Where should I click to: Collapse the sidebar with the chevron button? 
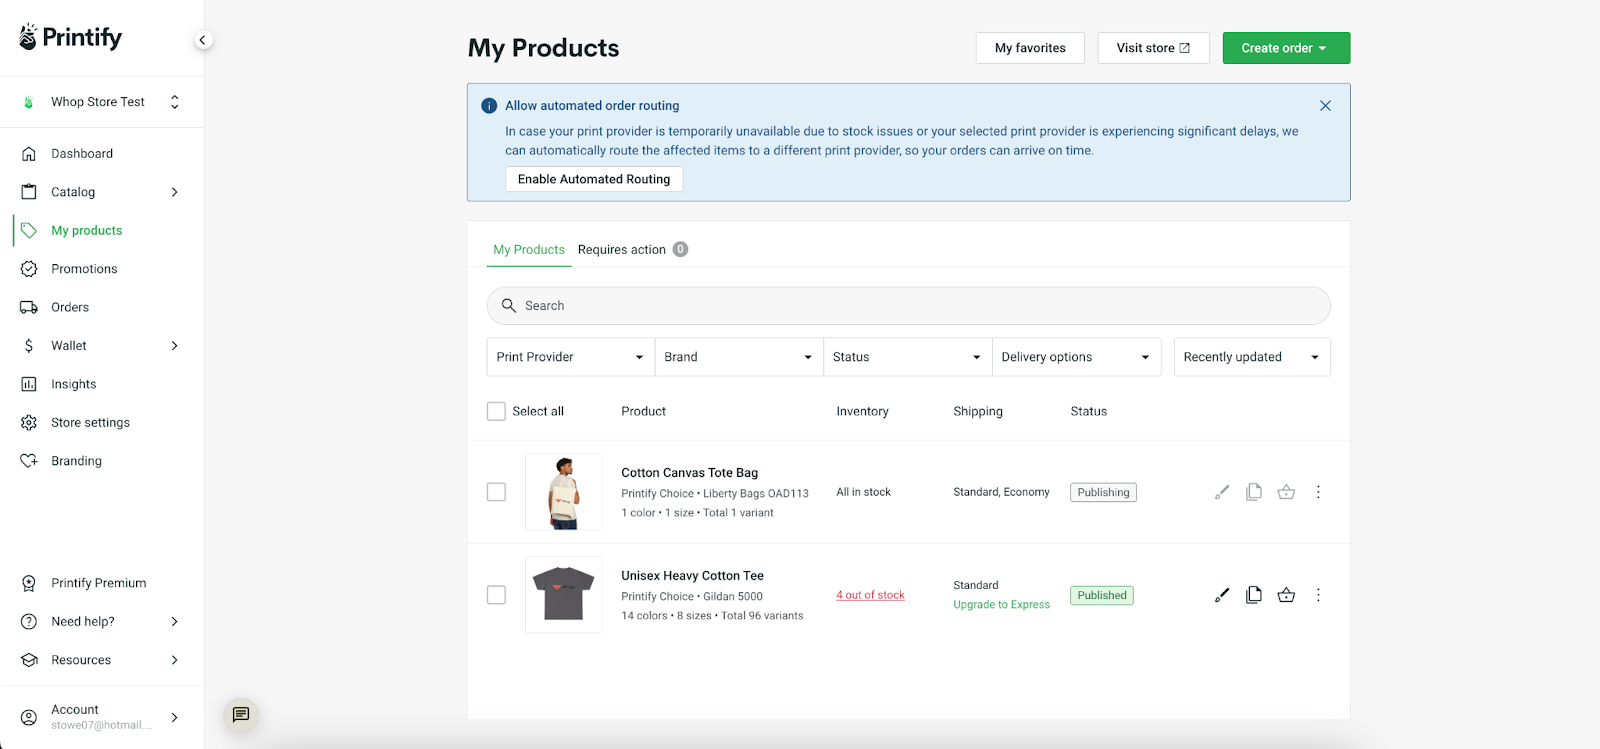[x=203, y=40]
